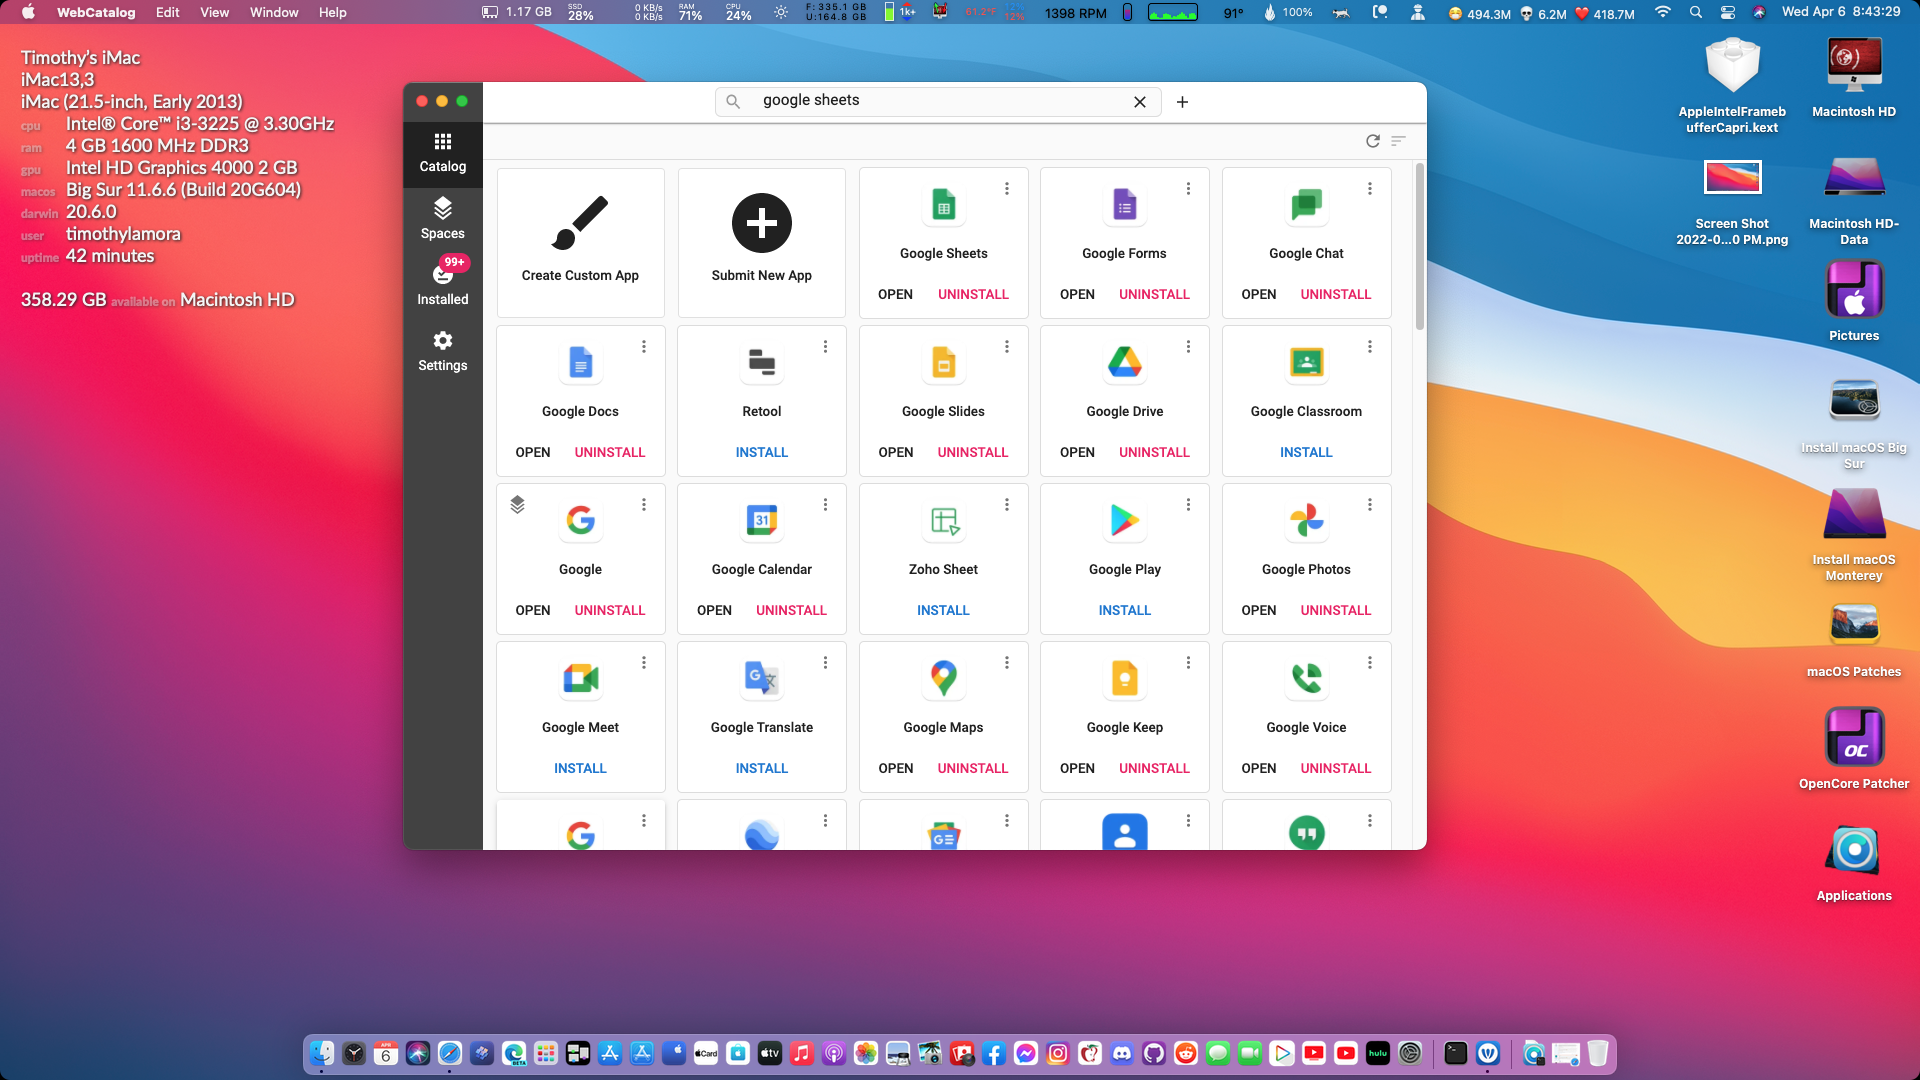Screen dimensions: 1920x1080
Task: Click the Zoho Sheet app icon
Action: [x=943, y=520]
